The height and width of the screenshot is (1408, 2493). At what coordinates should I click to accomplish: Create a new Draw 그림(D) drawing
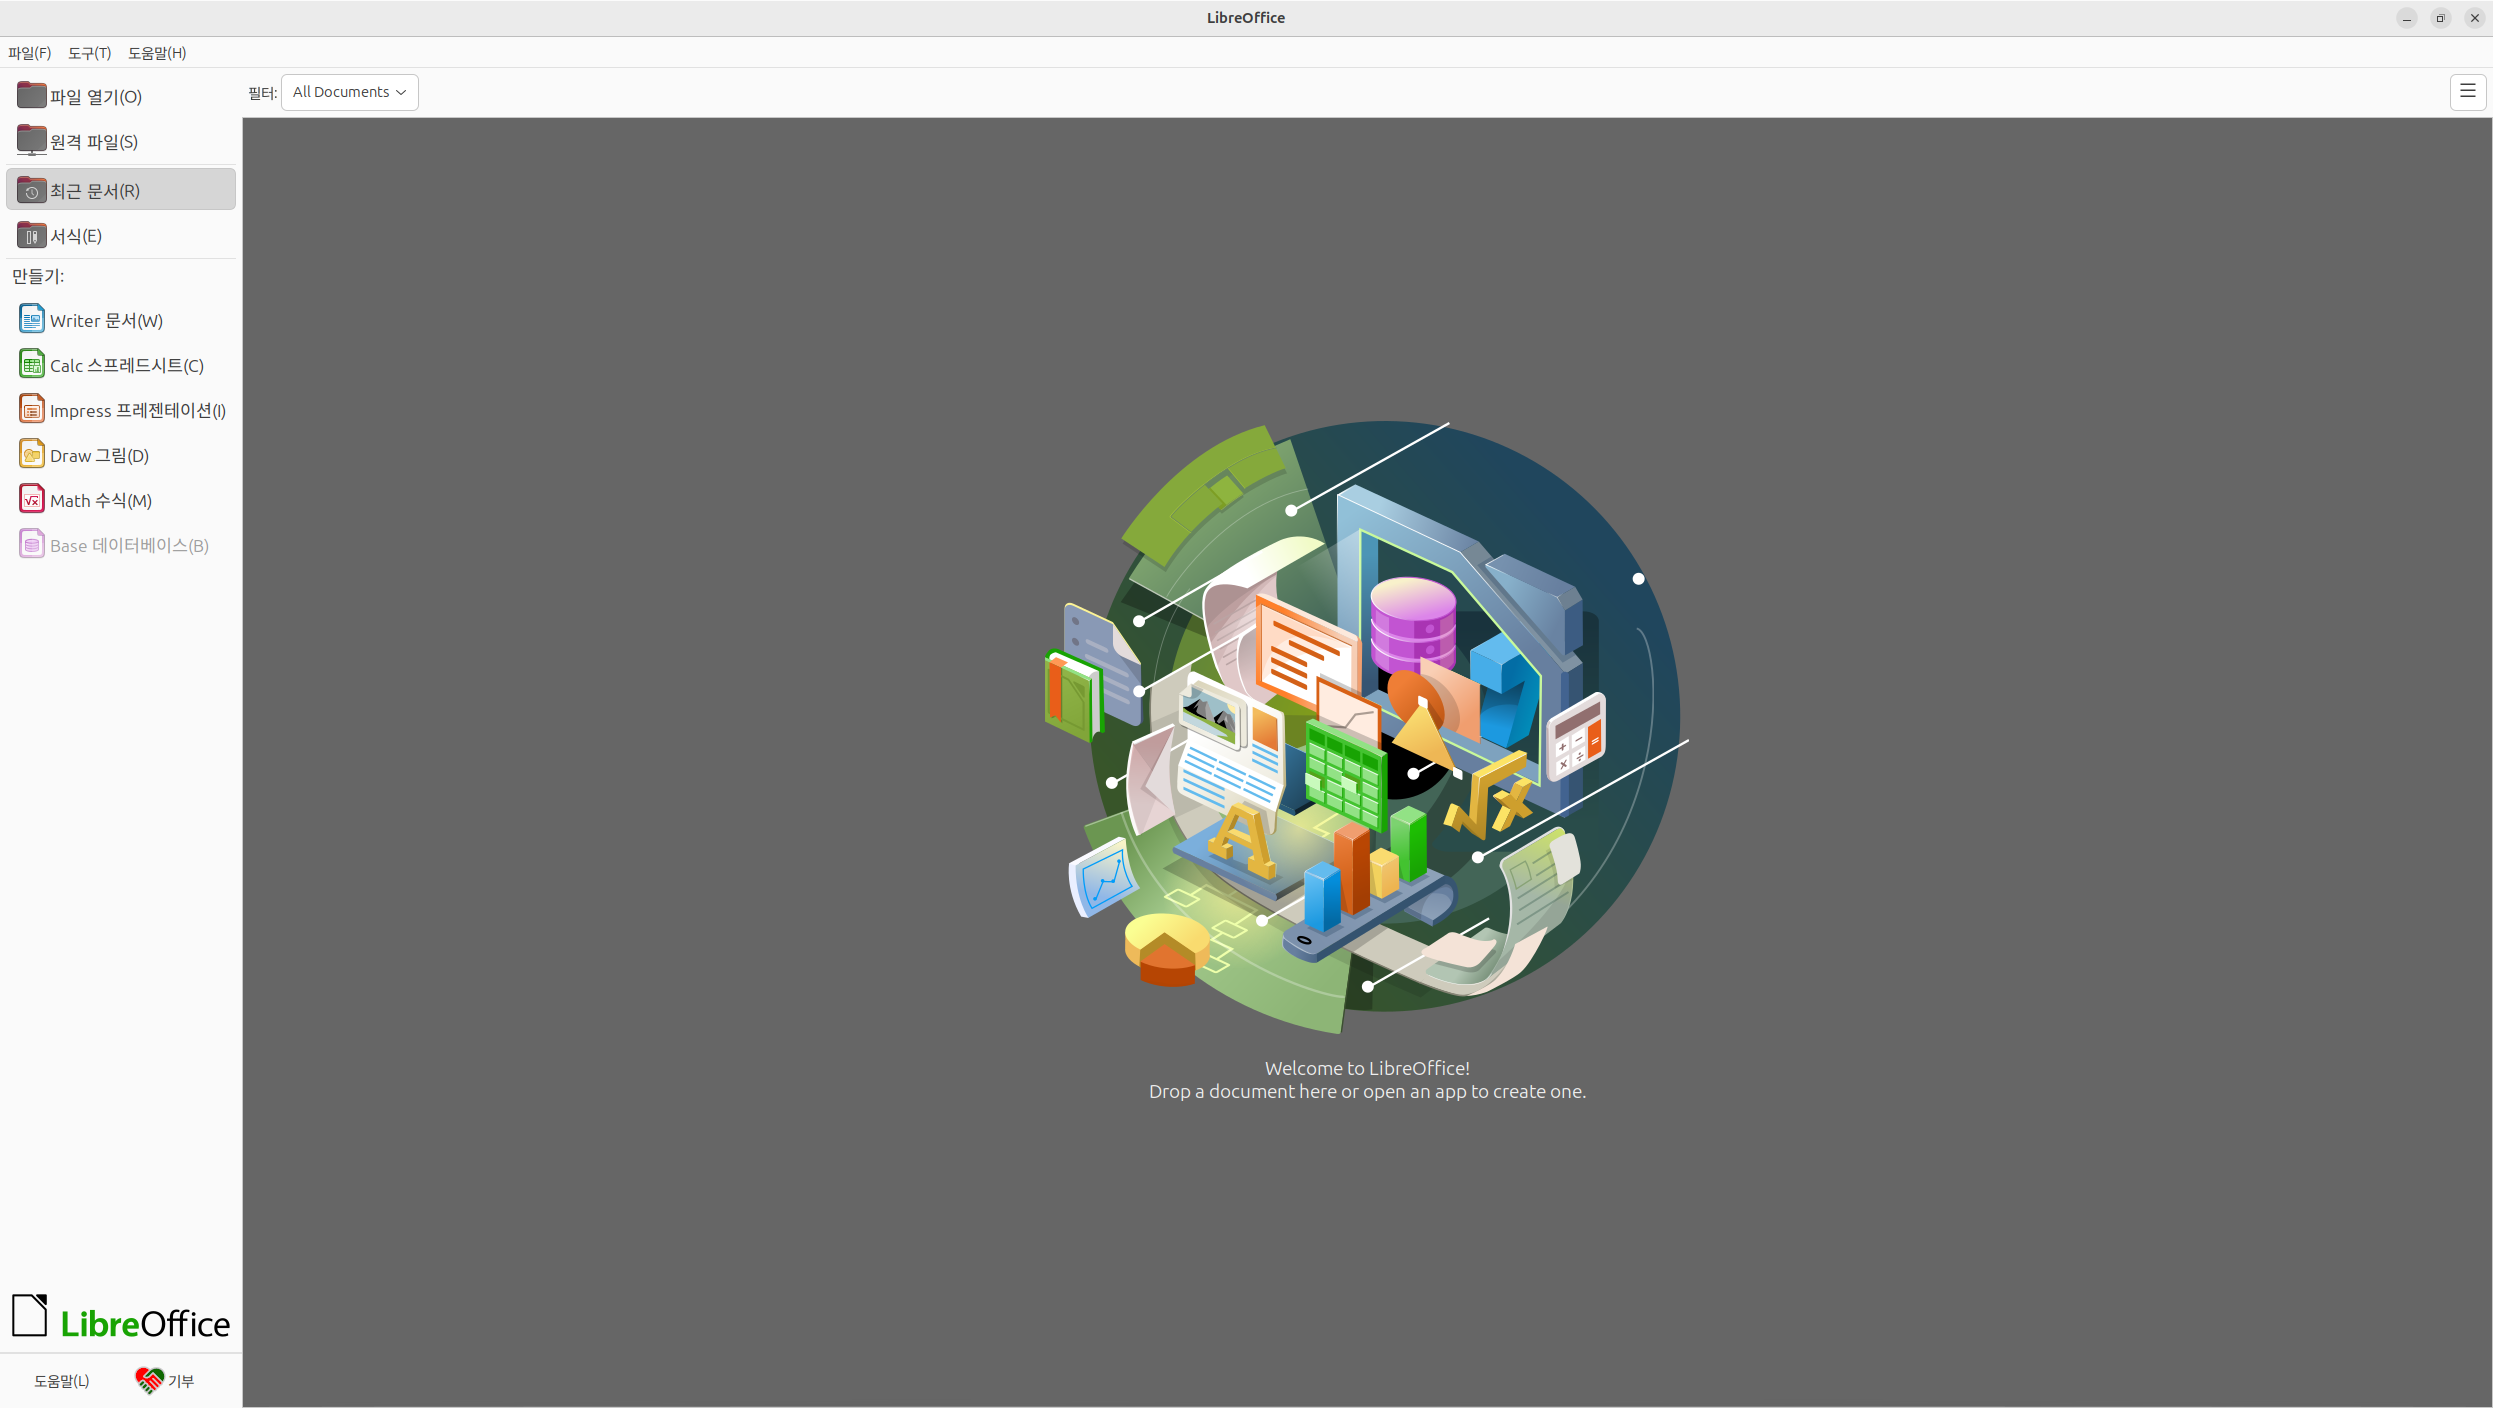pos(121,455)
